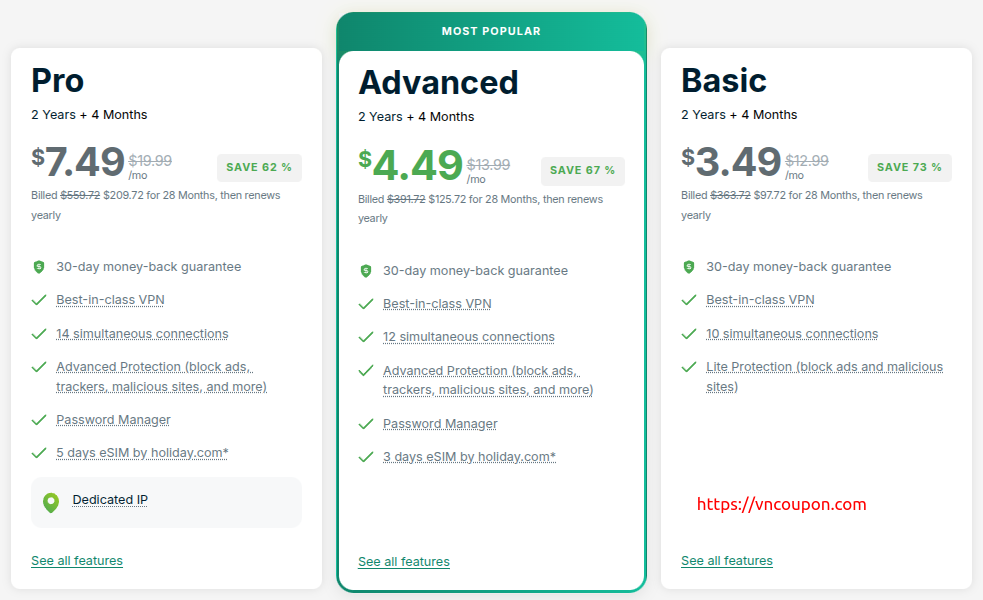Click 3 days eSIM by holiday.com link
The height and width of the screenshot is (600, 983).
pos(469,457)
